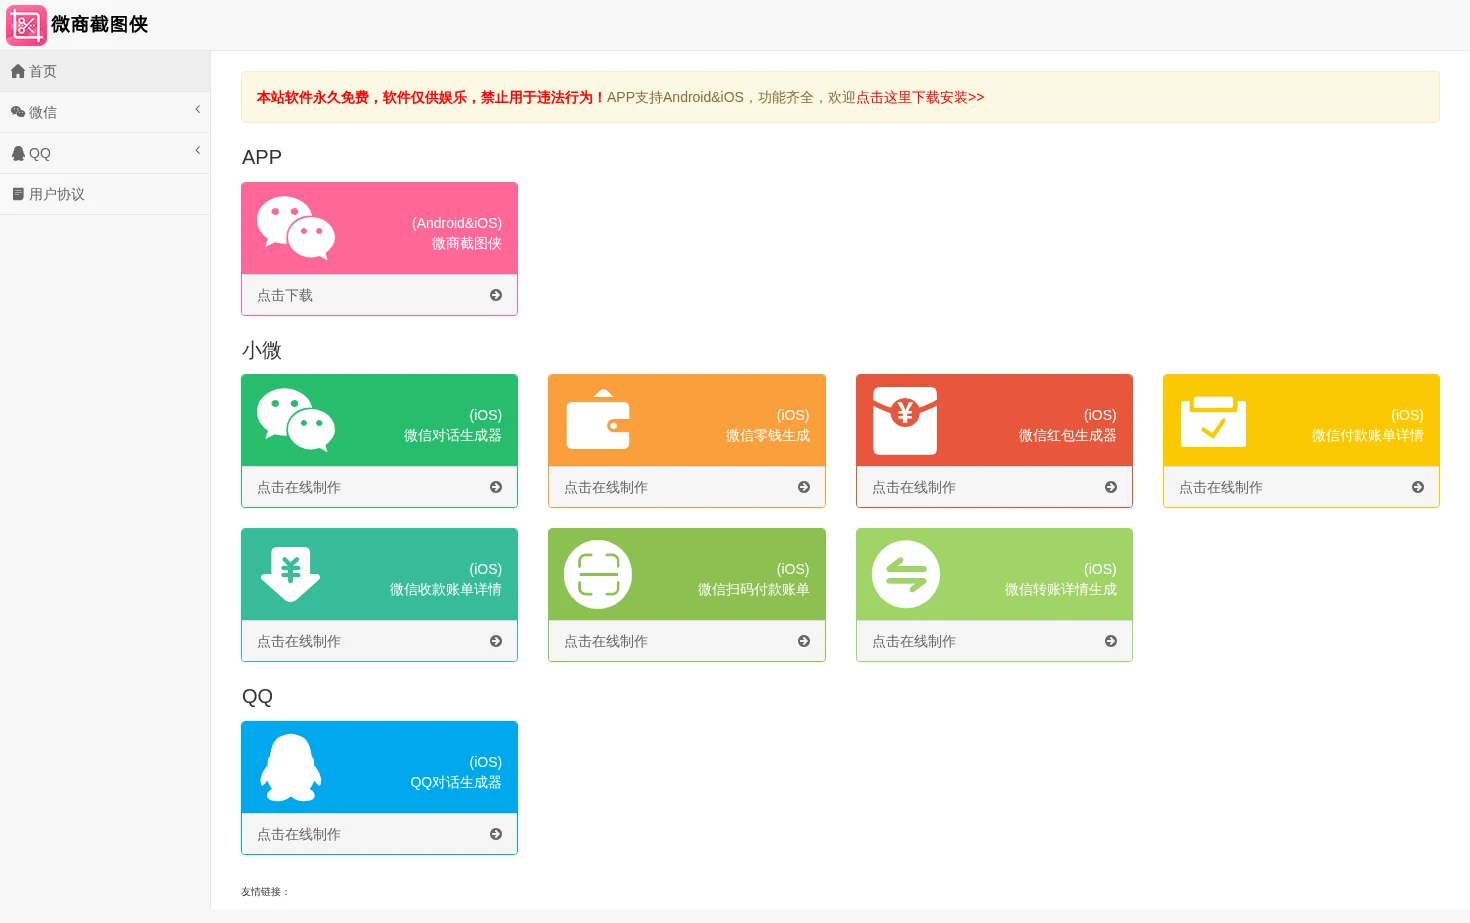1470x923 pixels.
Task: Open the QQ sidebar menu
Action: point(105,153)
